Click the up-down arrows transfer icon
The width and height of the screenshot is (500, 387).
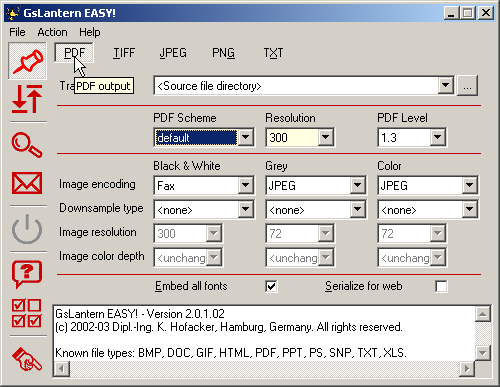[27, 99]
